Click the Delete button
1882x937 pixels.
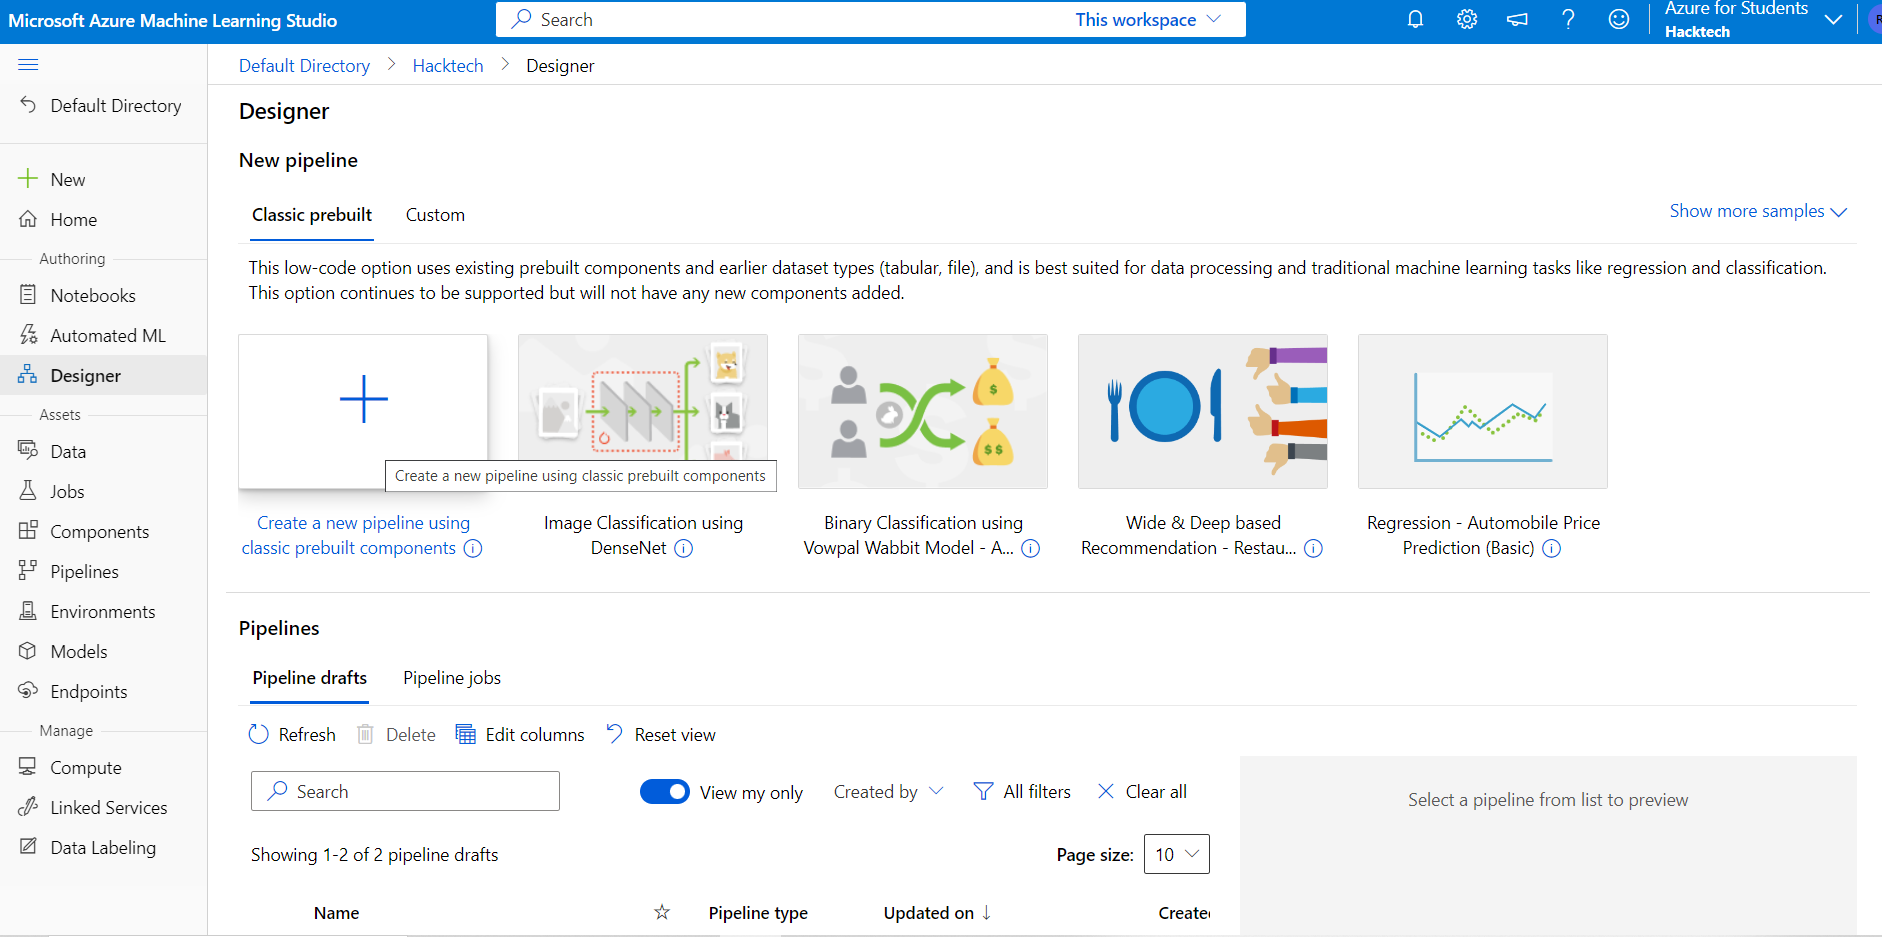(397, 735)
